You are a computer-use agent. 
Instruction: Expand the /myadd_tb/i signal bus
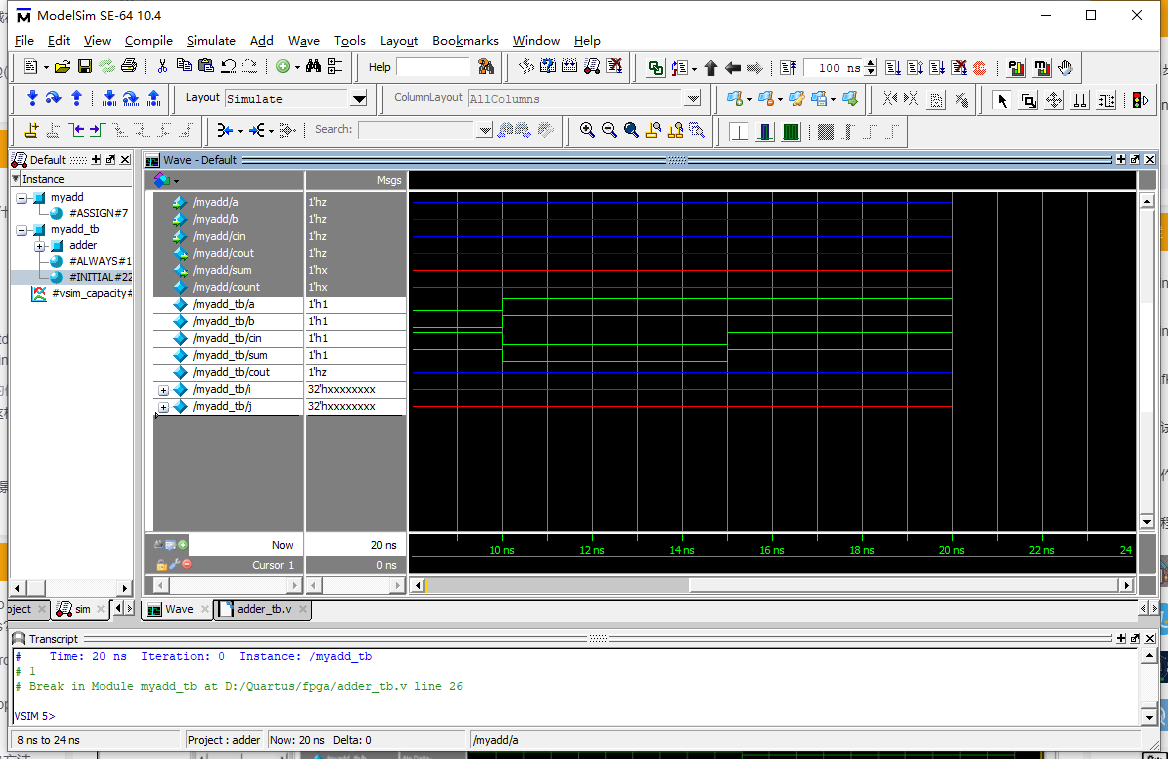[163, 390]
